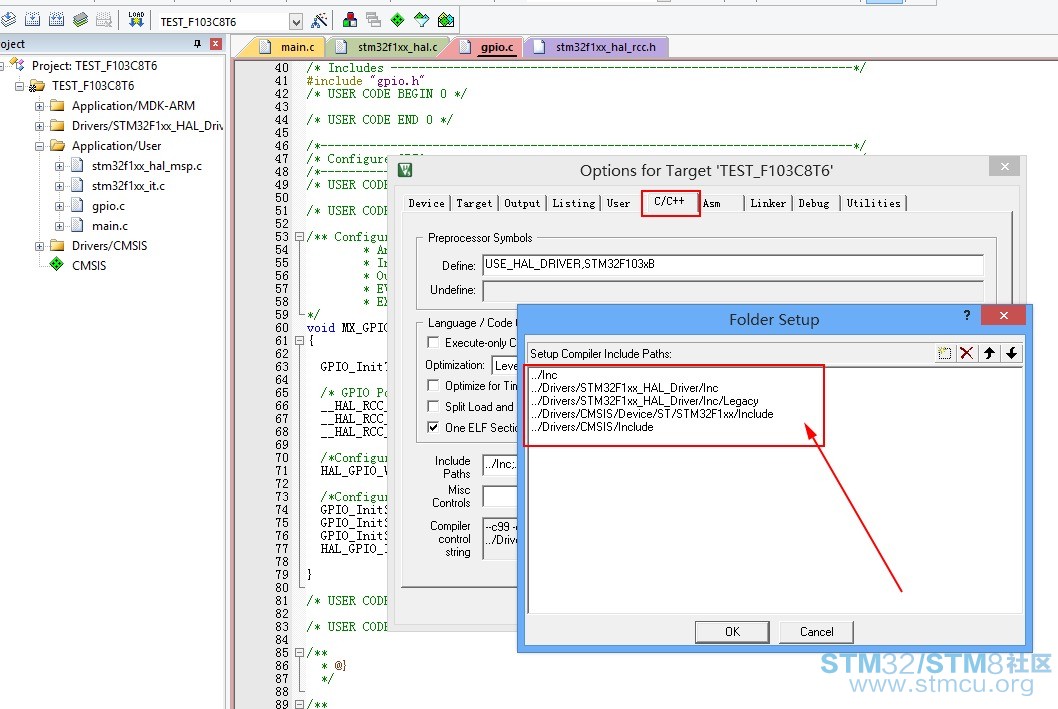1058x709 pixels.
Task: Click Move Up arrow in Folder Setup
Action: coord(989,353)
